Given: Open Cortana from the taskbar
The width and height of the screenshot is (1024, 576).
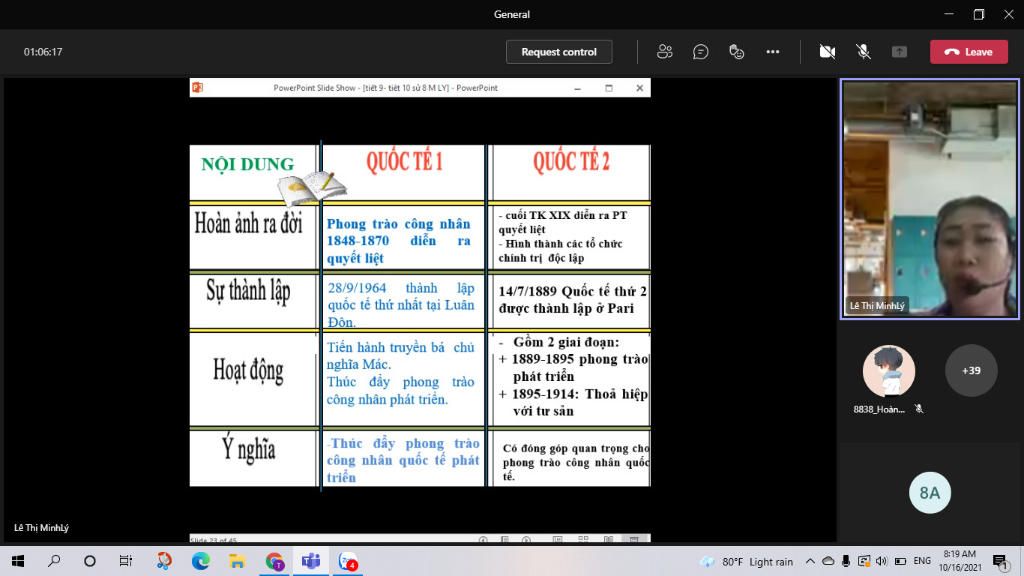Looking at the screenshot, I should click(x=90, y=561).
